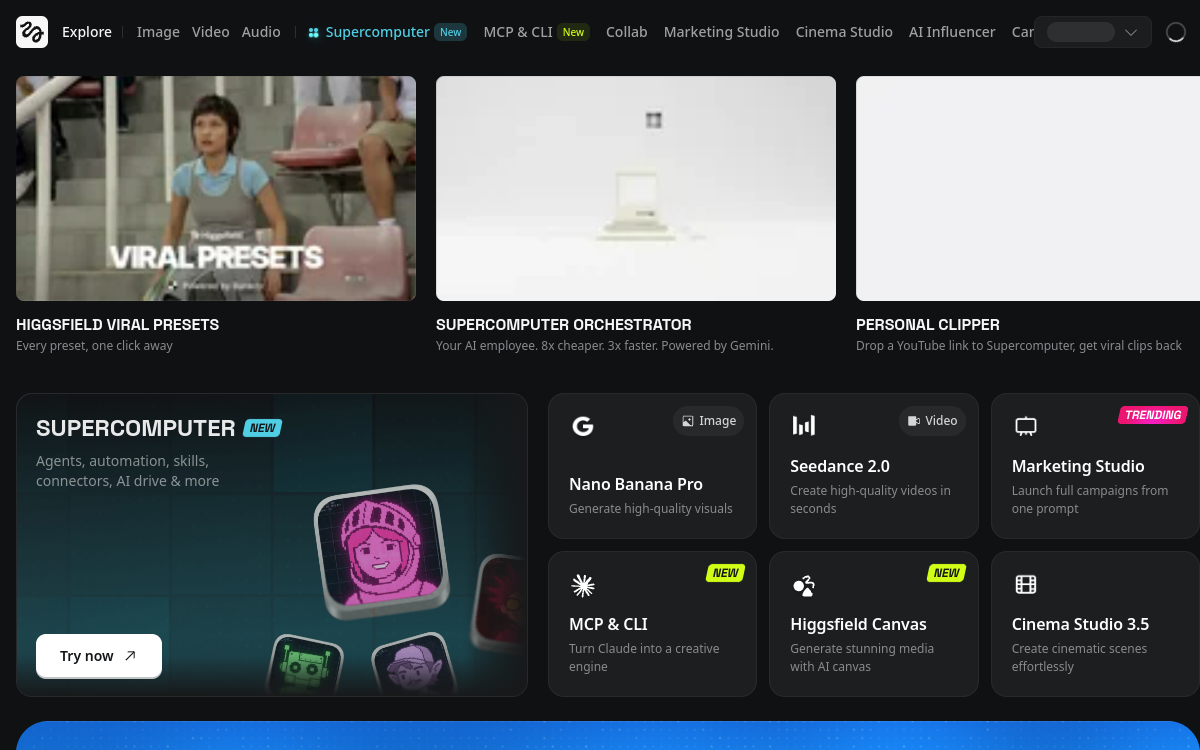Open AI Influencer nav item
This screenshot has width=1200, height=750.
tap(952, 32)
